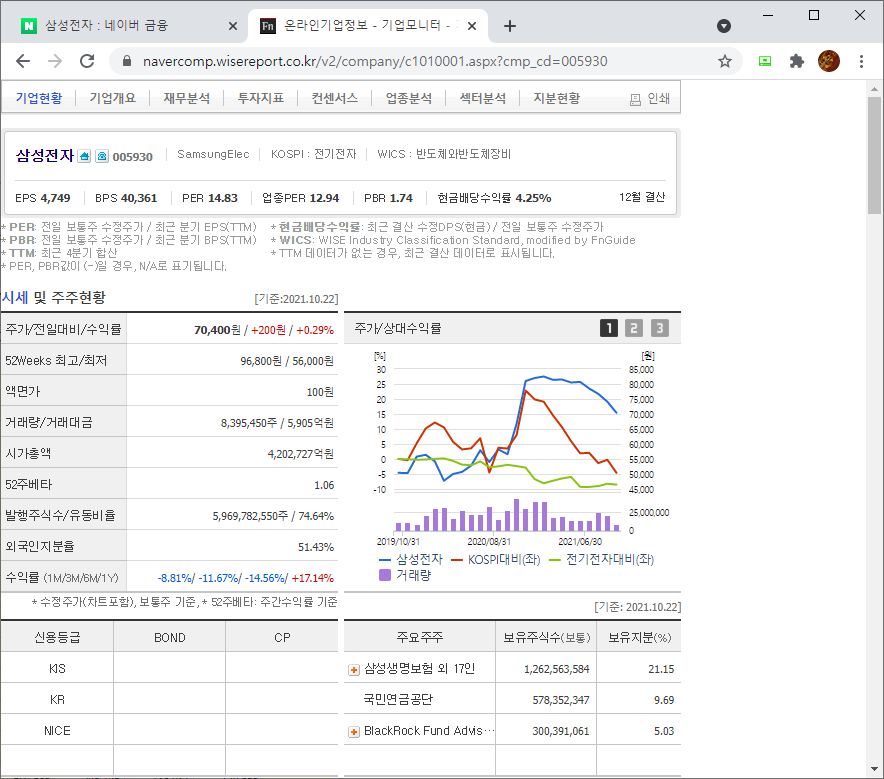The height and width of the screenshot is (779, 884).
Task: Click the browser forward arrow
Action: click(55, 61)
